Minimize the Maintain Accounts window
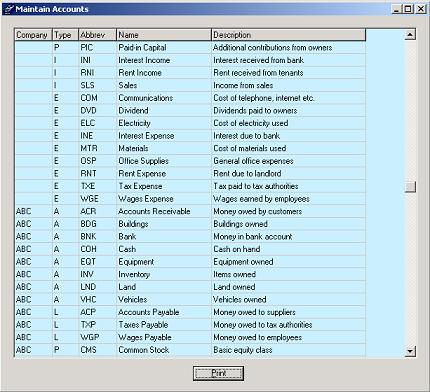This screenshot has width=430, height=392. tap(396, 9)
